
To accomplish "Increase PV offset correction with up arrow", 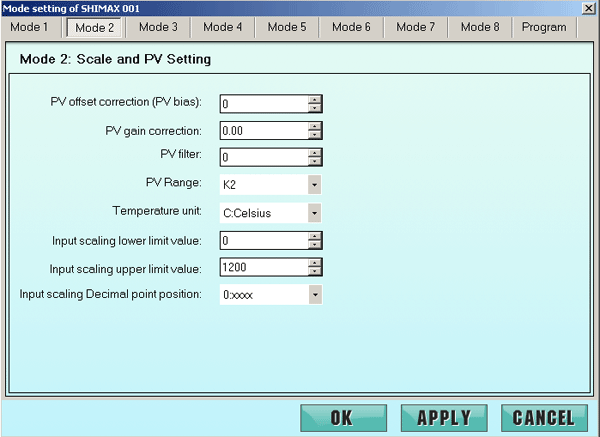I will (315, 98).
